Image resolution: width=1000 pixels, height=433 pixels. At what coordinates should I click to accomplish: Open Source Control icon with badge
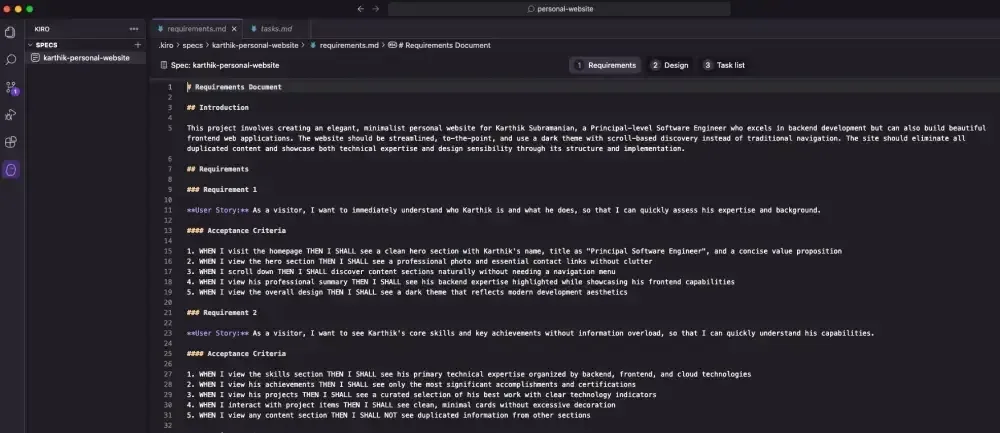(11, 87)
